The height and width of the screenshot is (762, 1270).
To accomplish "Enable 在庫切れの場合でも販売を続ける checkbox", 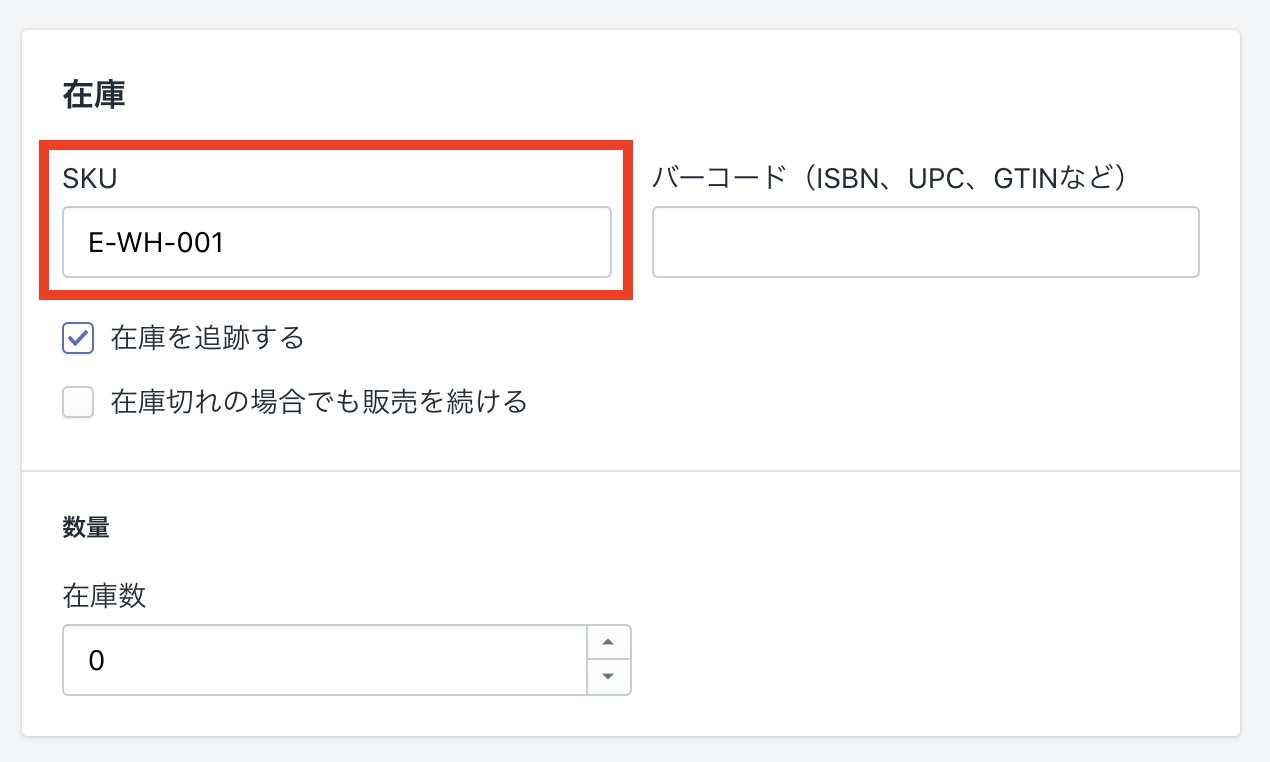I will (x=78, y=402).
